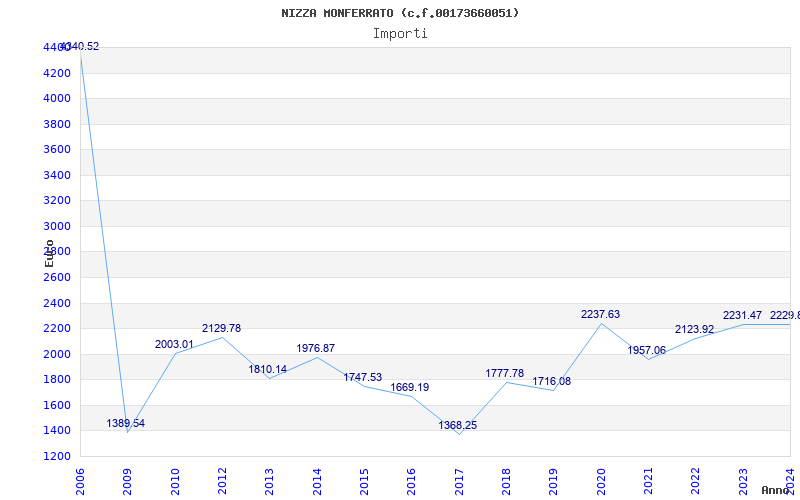Select data label 2237.63

(601, 314)
